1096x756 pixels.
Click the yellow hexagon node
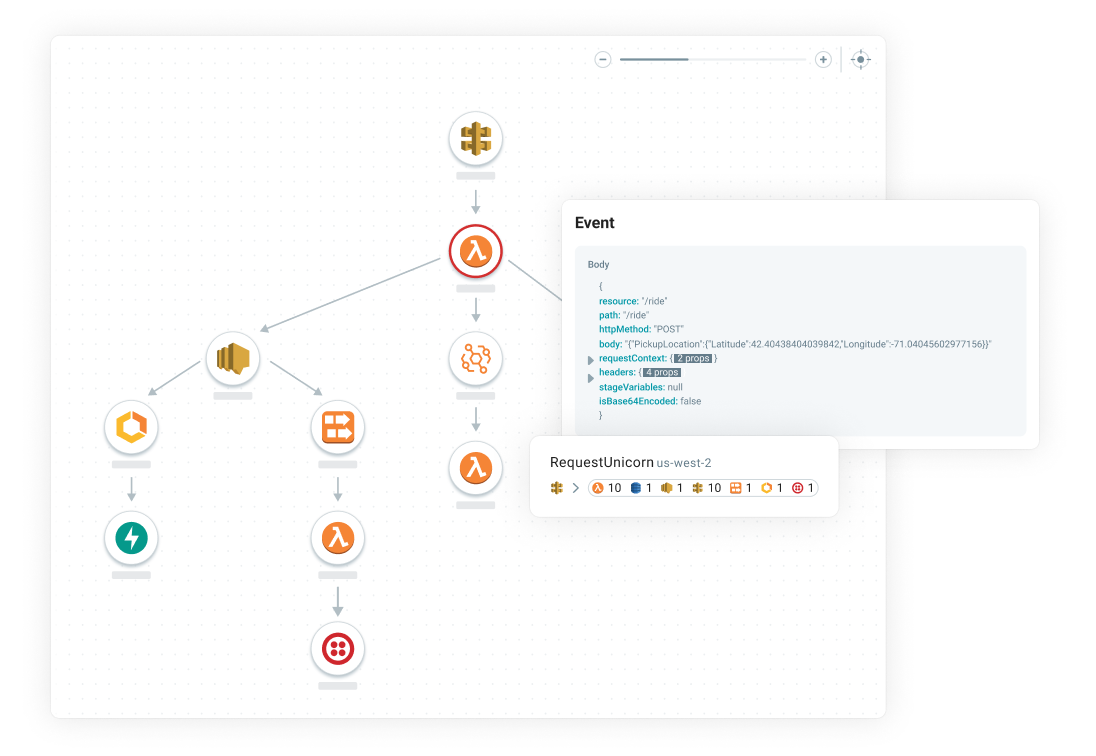tap(131, 427)
